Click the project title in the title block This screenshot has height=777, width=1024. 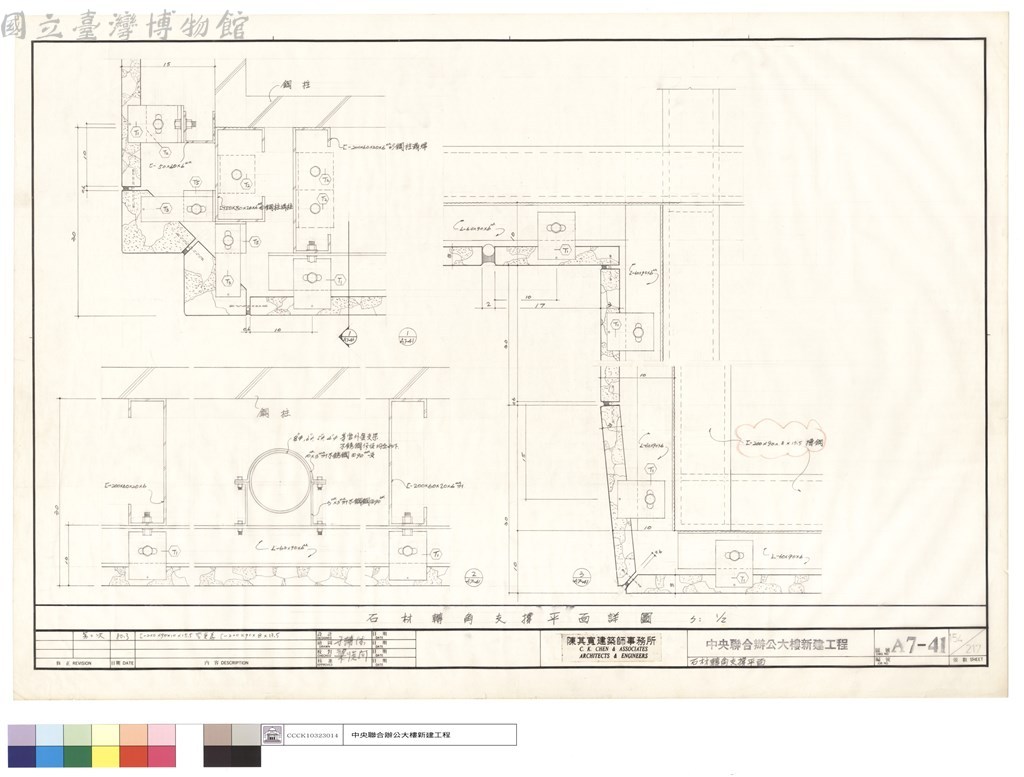[x=776, y=644]
